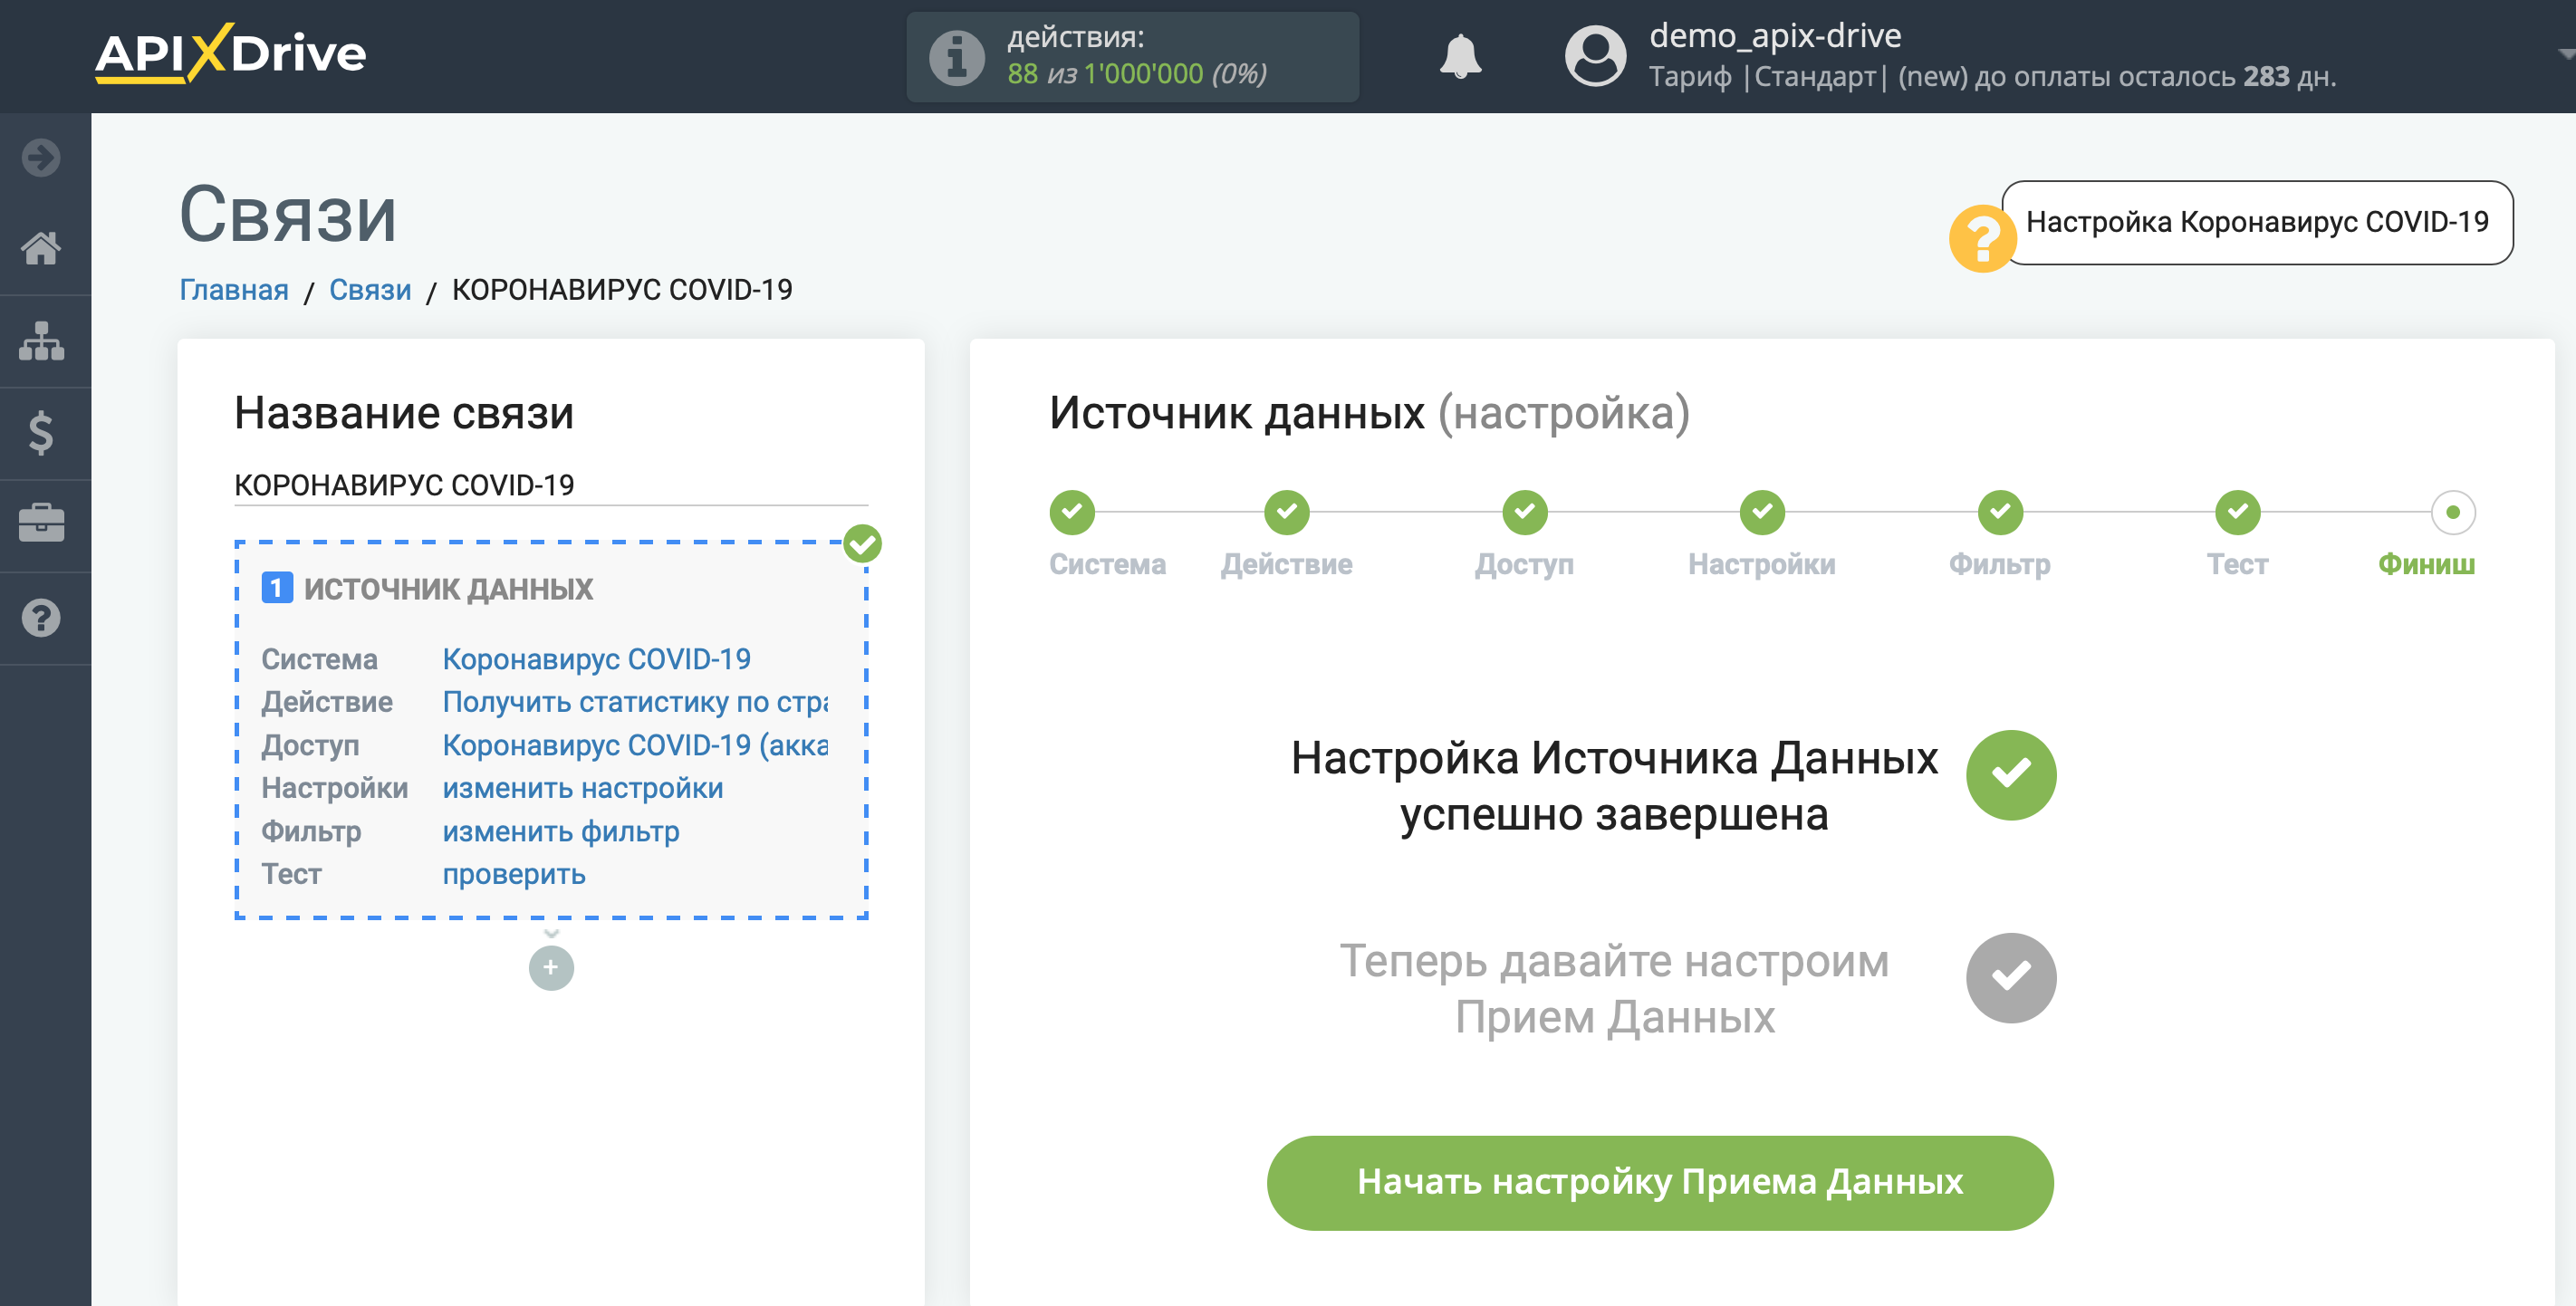The width and height of the screenshot is (2576, 1306).
Task: Open Главная breadcrumb link
Action: [234, 290]
